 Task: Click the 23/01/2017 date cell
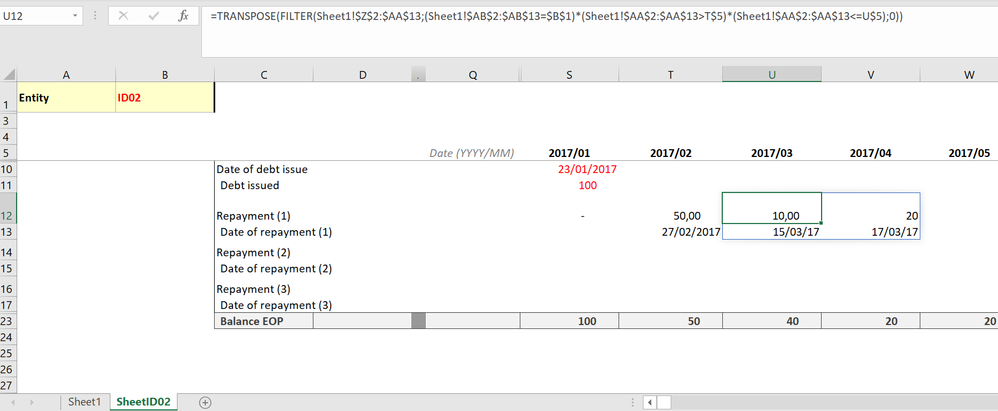[x=569, y=169]
